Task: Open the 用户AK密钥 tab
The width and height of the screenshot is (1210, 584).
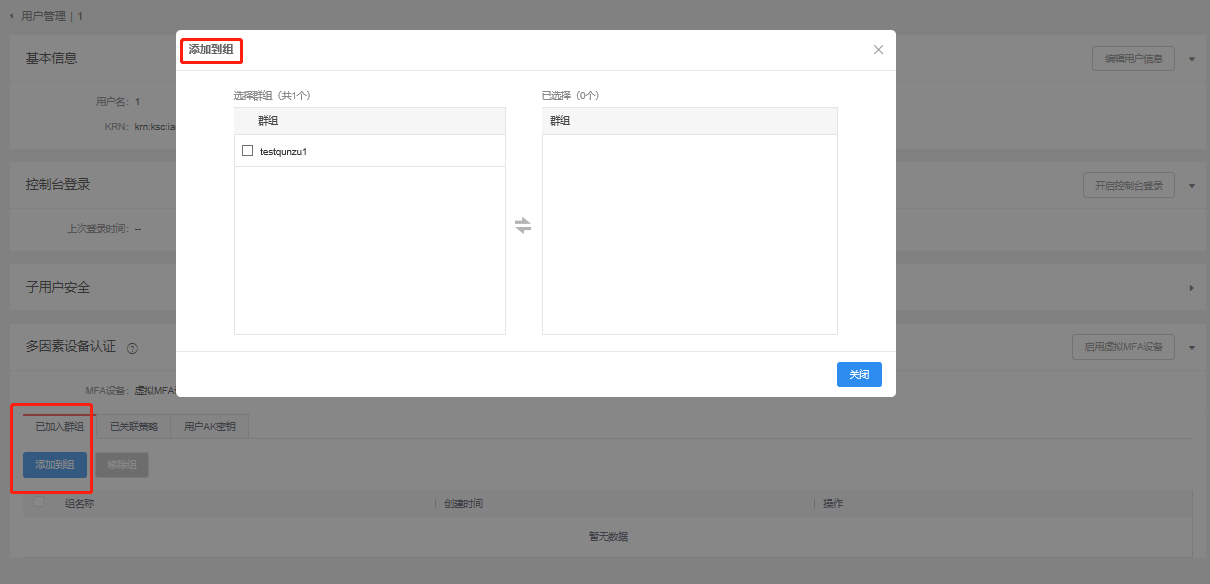Action: pyautogui.click(x=210, y=427)
